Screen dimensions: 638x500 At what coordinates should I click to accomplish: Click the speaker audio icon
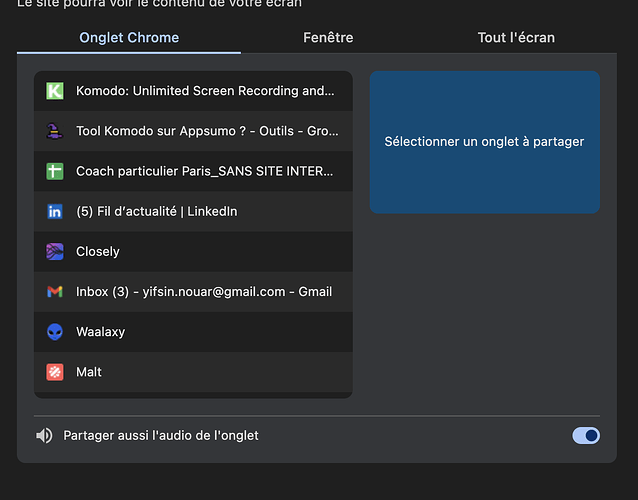44,436
